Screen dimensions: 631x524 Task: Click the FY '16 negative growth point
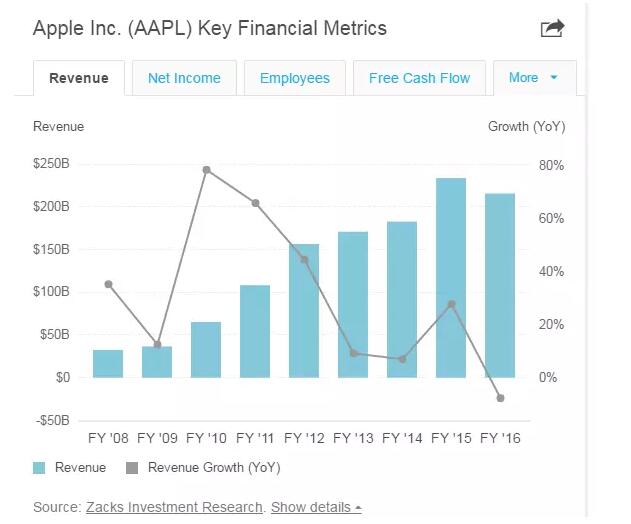click(500, 398)
